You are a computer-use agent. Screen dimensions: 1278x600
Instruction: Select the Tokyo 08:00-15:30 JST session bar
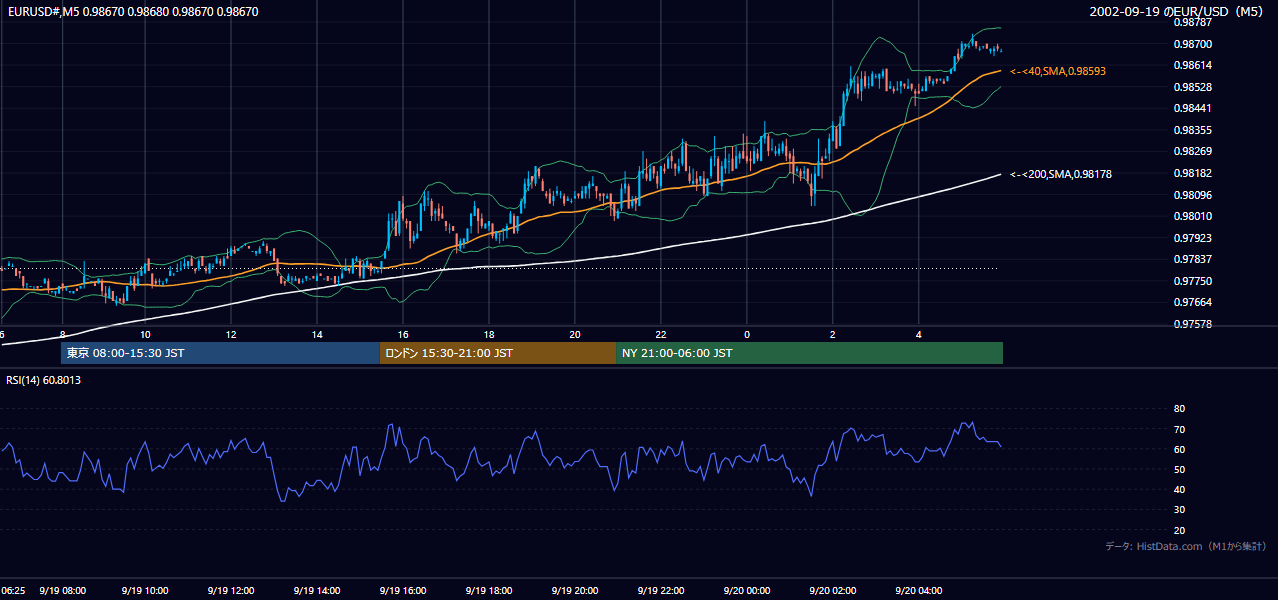pyautogui.click(x=220, y=353)
